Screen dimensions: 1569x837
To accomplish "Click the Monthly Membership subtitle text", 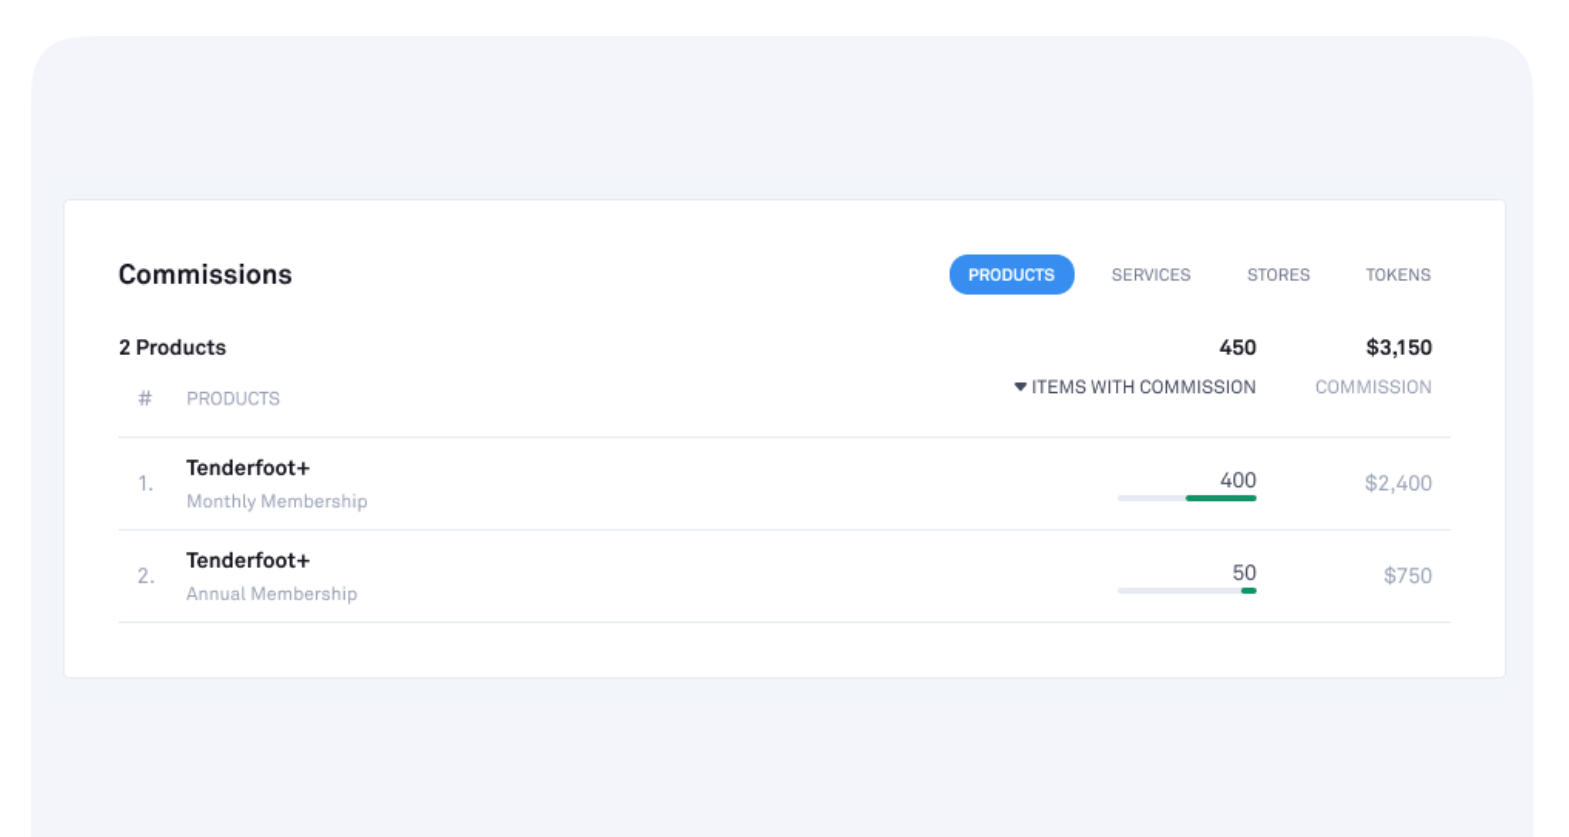I will 276,502.
